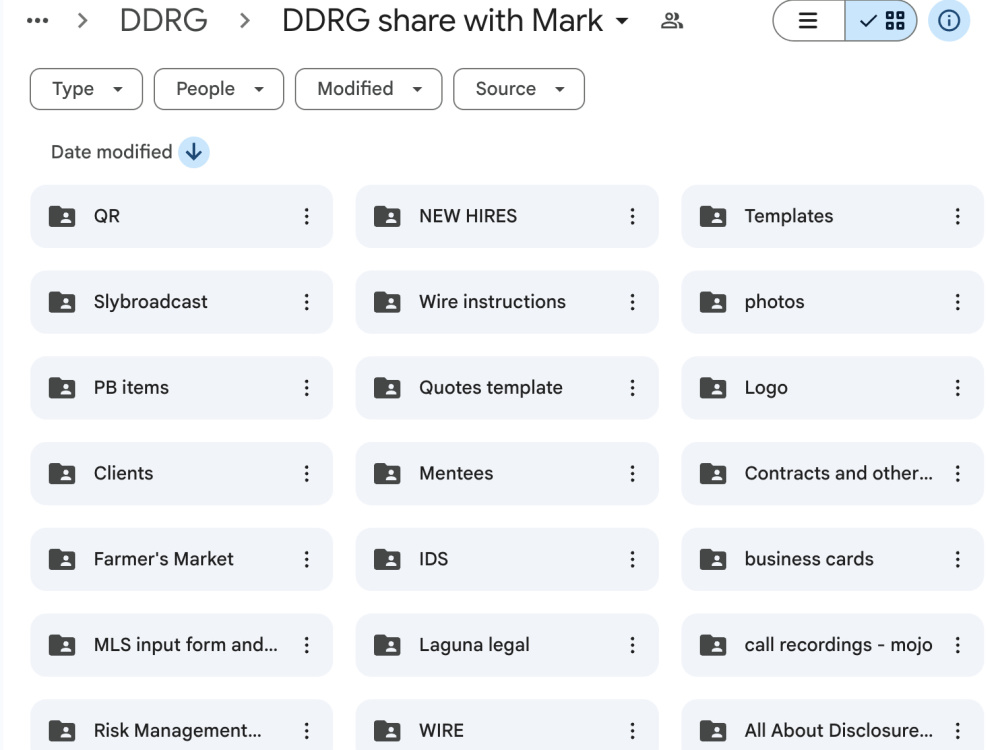Select the call recordings - mojo folder

tap(832, 645)
